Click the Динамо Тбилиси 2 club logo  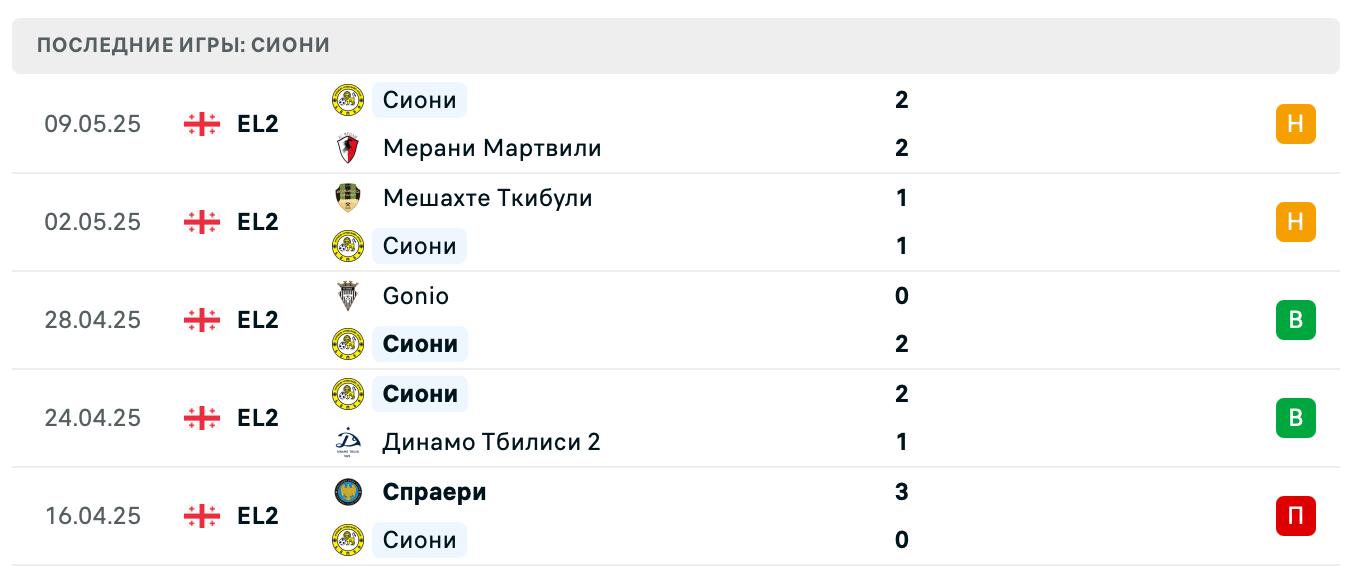pos(349,442)
